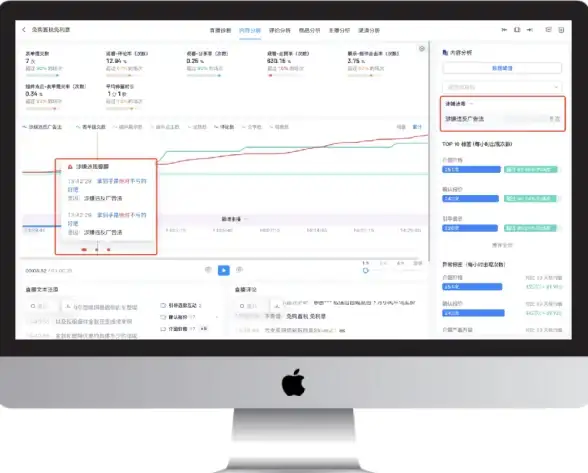588x473 pixels.
Task: Check the 引导话题互动 filter checkbox
Action: (163, 305)
